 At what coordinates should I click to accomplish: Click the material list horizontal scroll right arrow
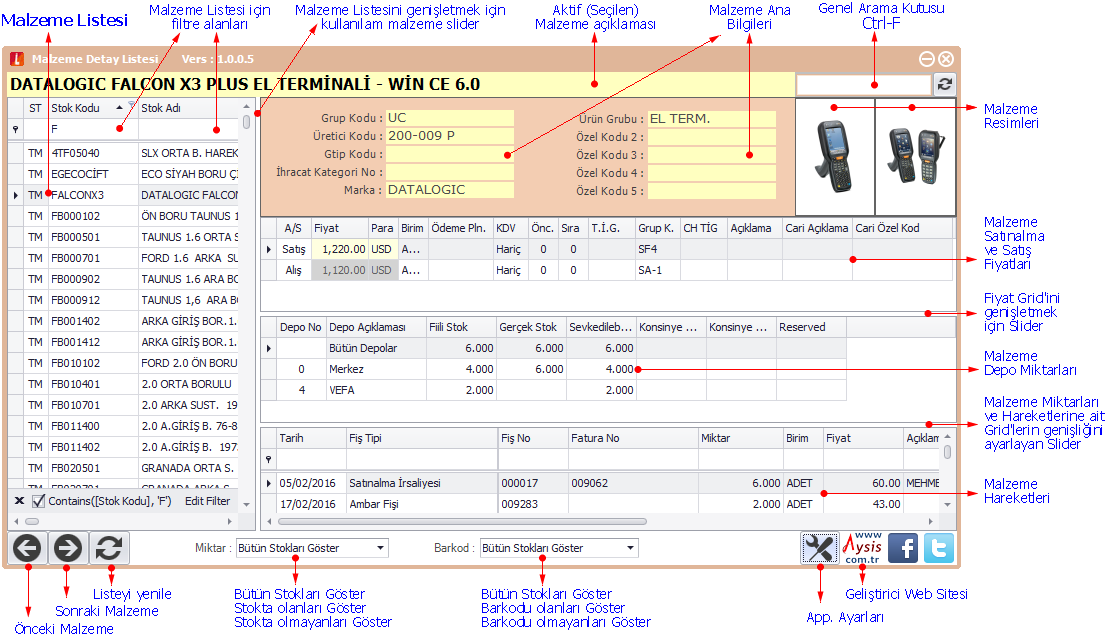coord(229,522)
